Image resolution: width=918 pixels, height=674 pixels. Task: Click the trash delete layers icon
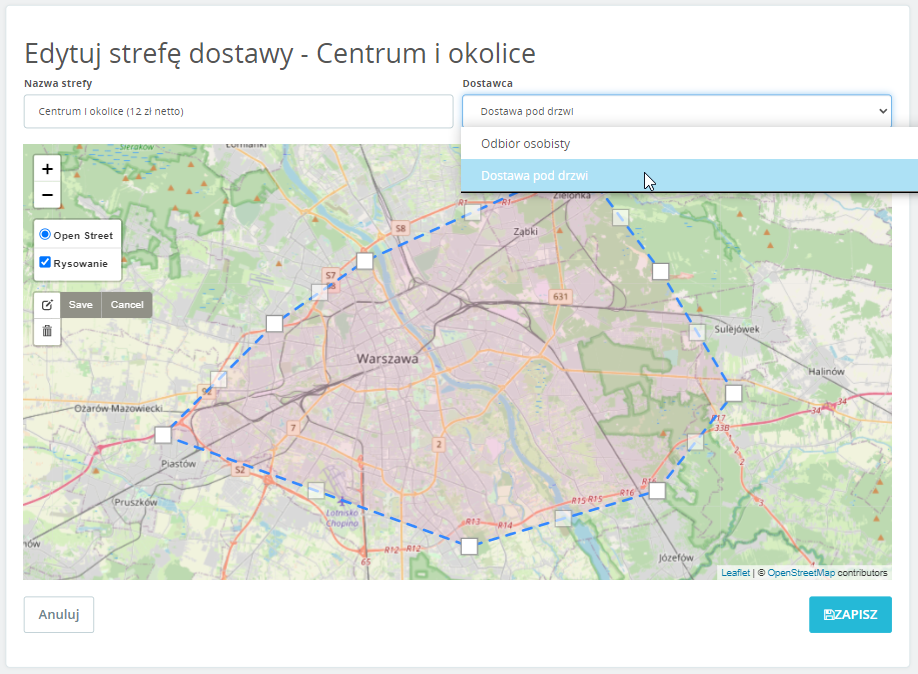47,331
